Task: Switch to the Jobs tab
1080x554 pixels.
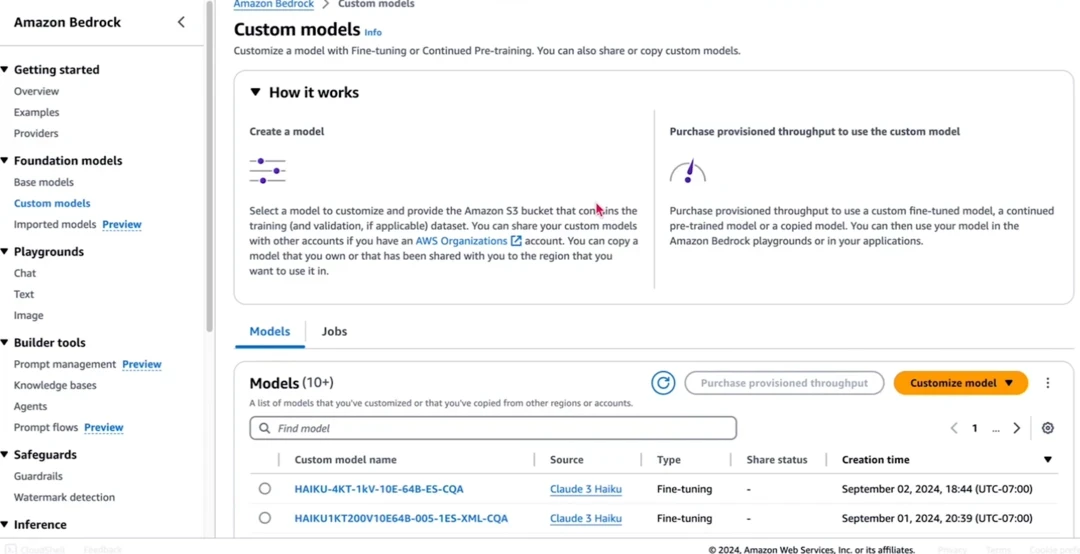Action: point(334,331)
